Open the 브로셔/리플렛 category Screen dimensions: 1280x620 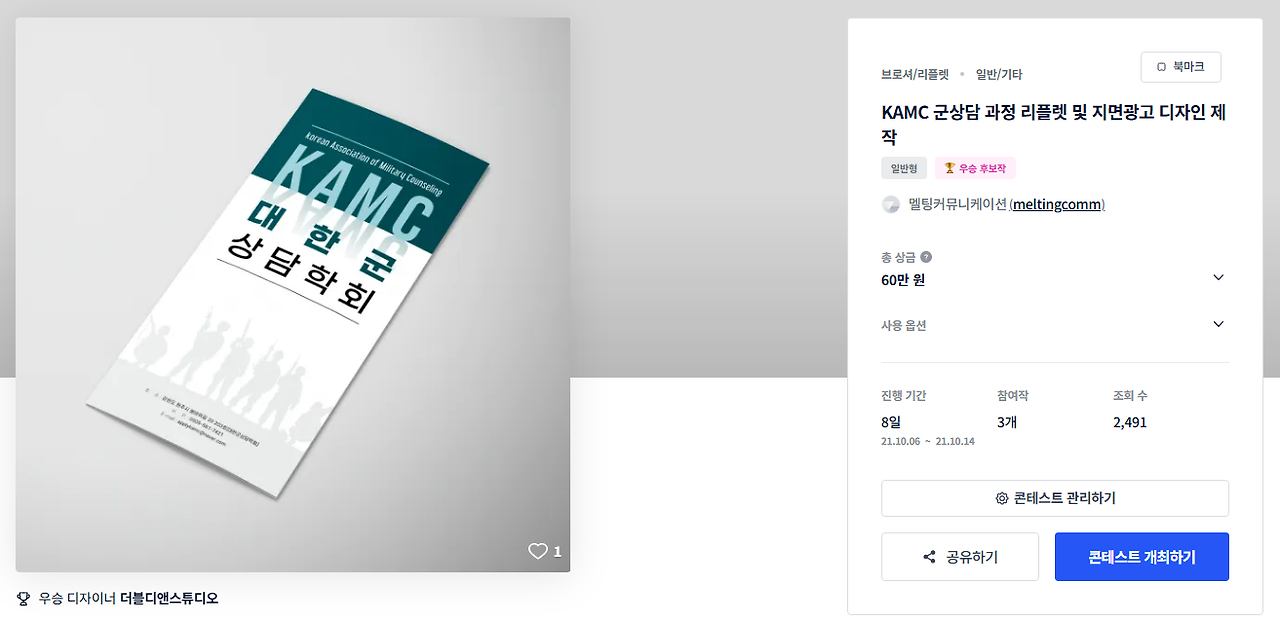915,74
